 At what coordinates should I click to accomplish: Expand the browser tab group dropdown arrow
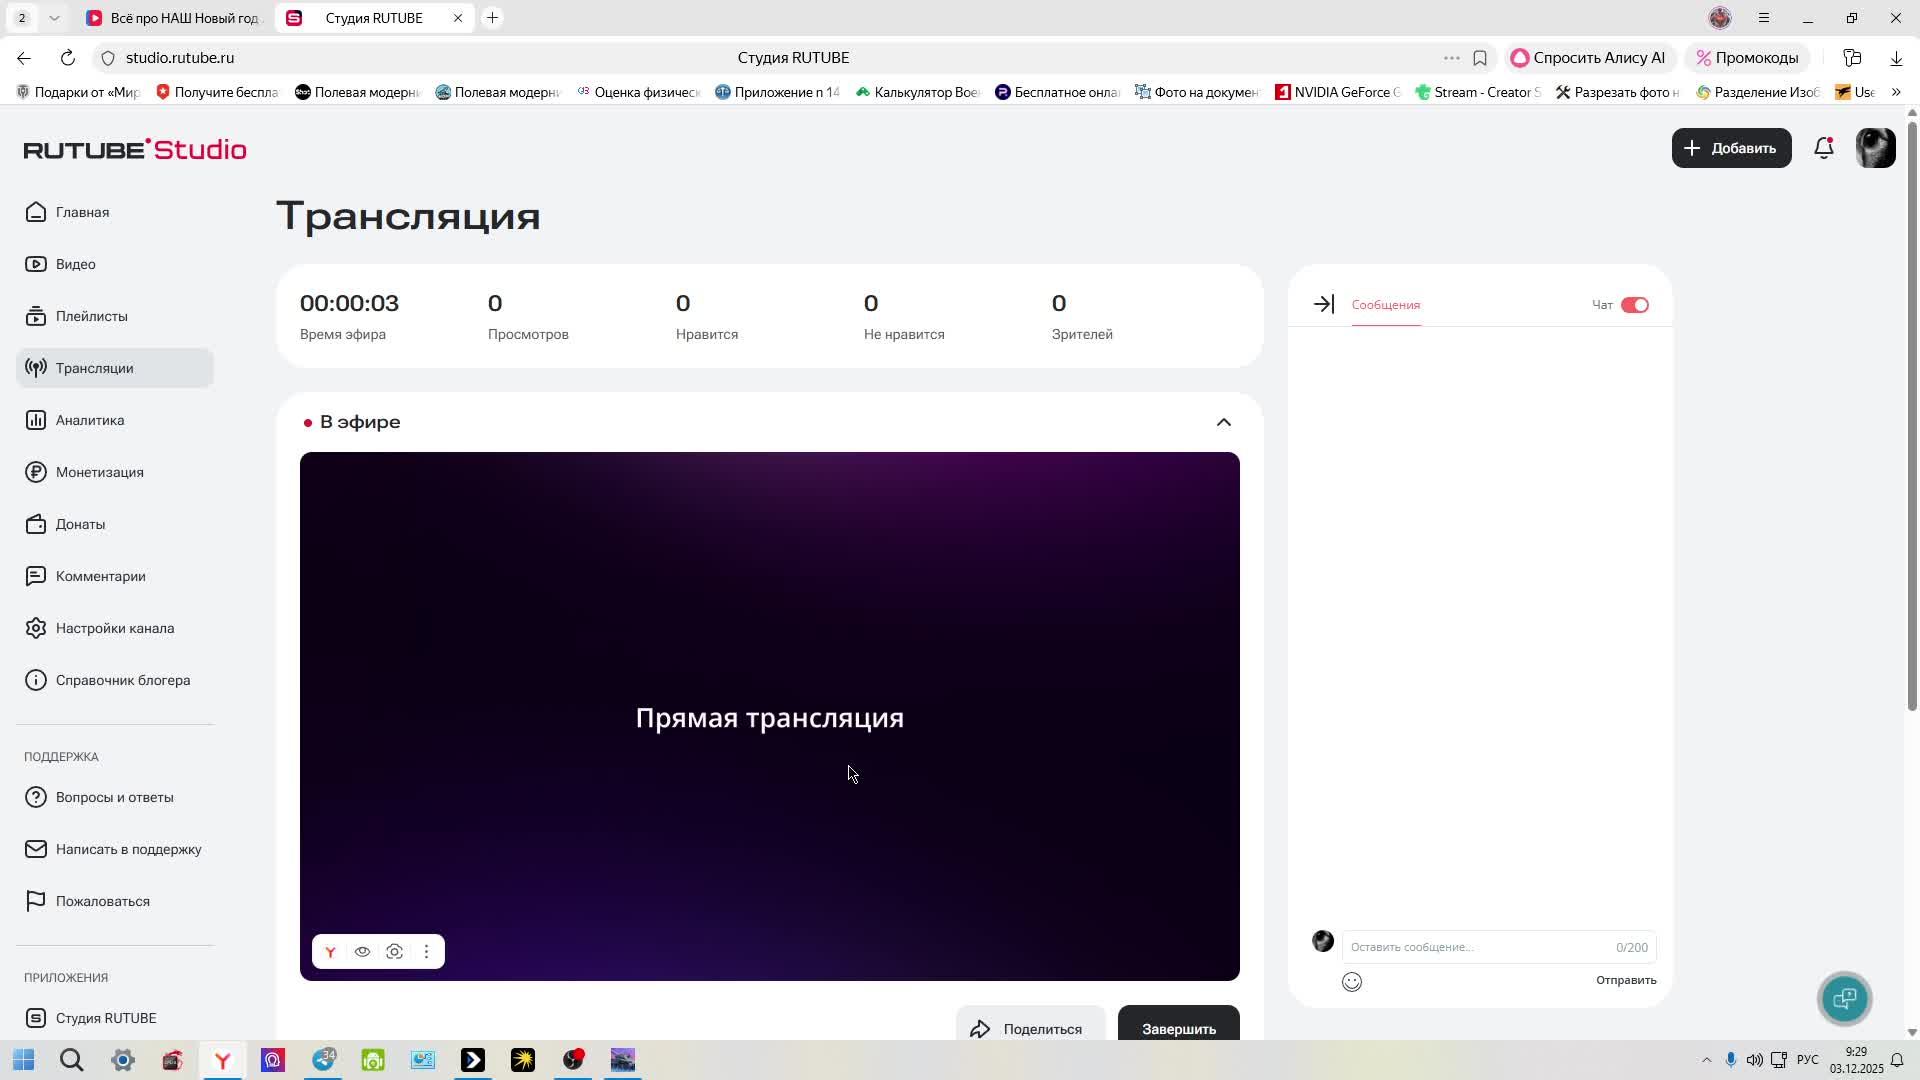[54, 18]
